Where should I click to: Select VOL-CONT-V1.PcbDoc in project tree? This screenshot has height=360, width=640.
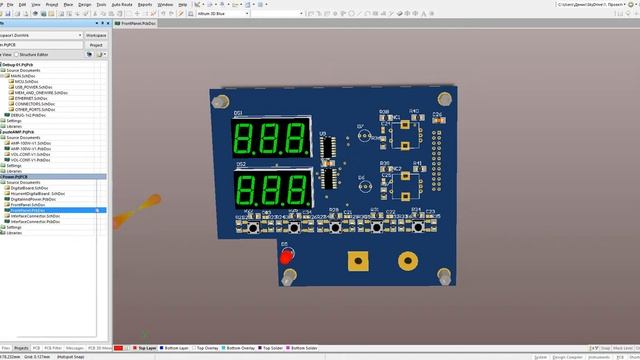[31, 160]
